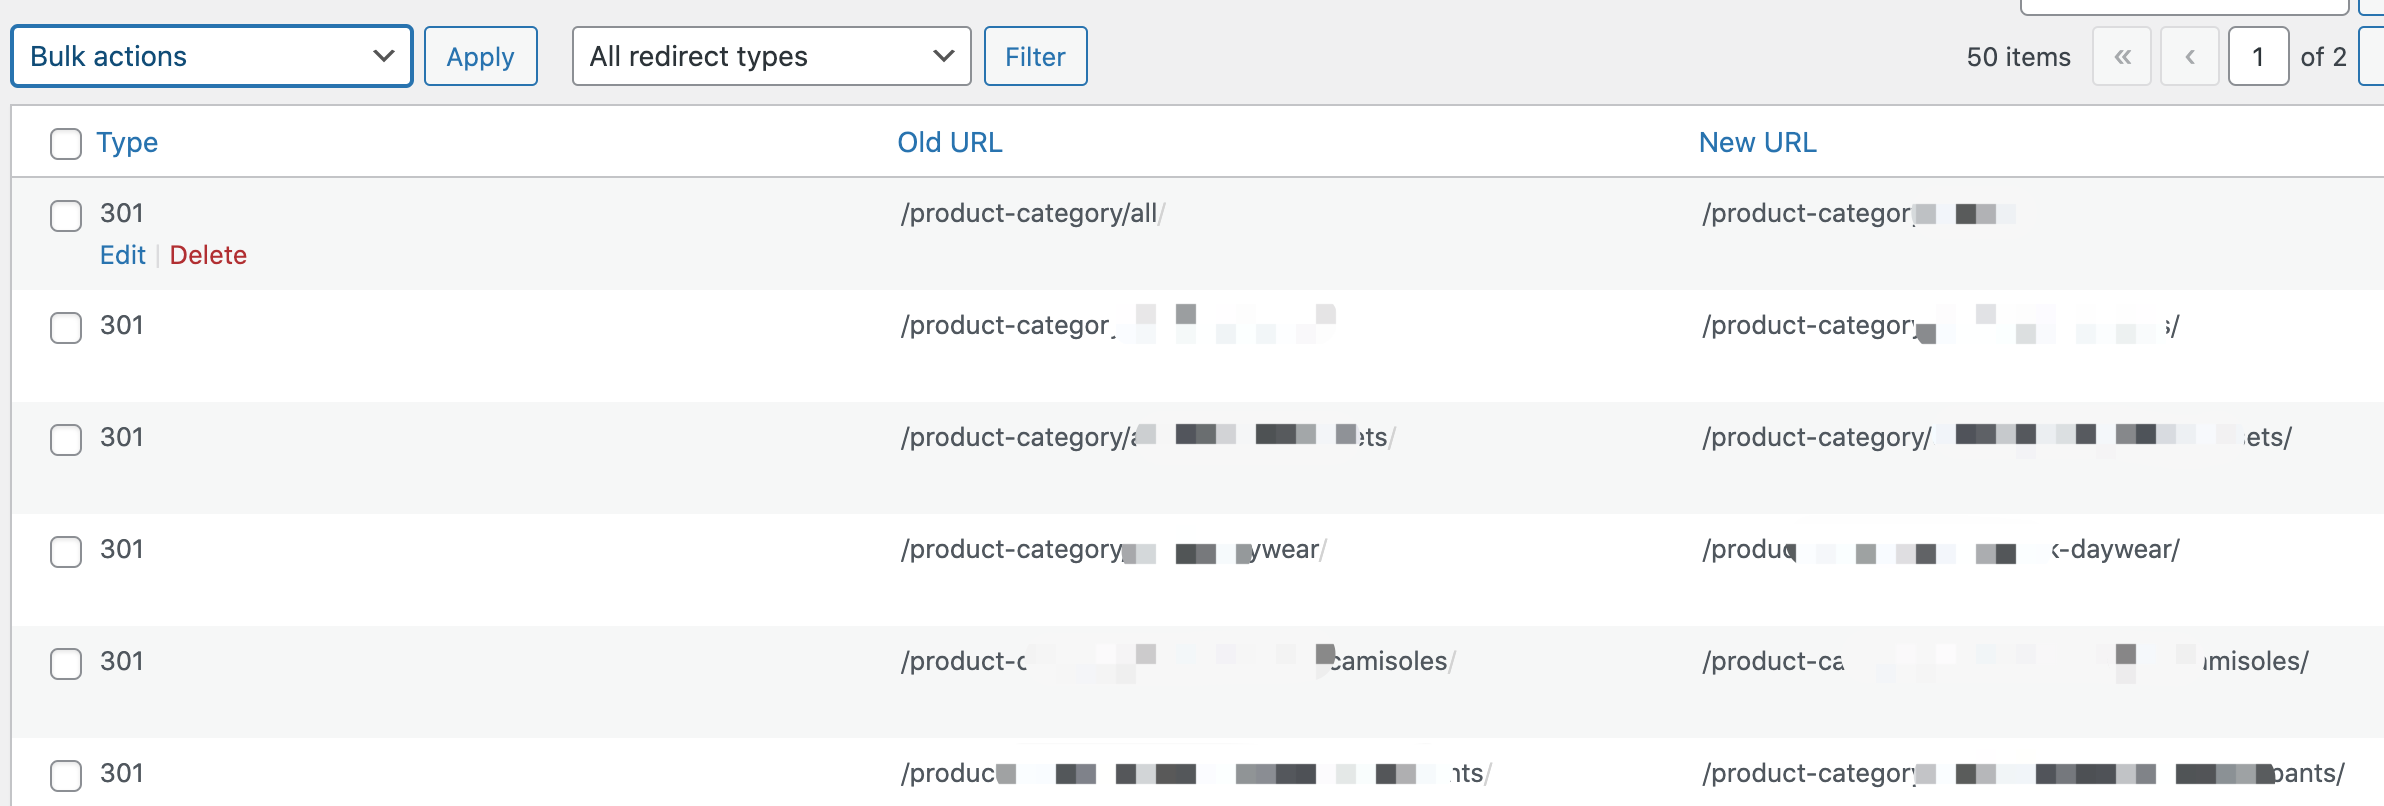Go to the first page with double-arrow icon
This screenshot has width=2384, height=806.
pos(2122,56)
